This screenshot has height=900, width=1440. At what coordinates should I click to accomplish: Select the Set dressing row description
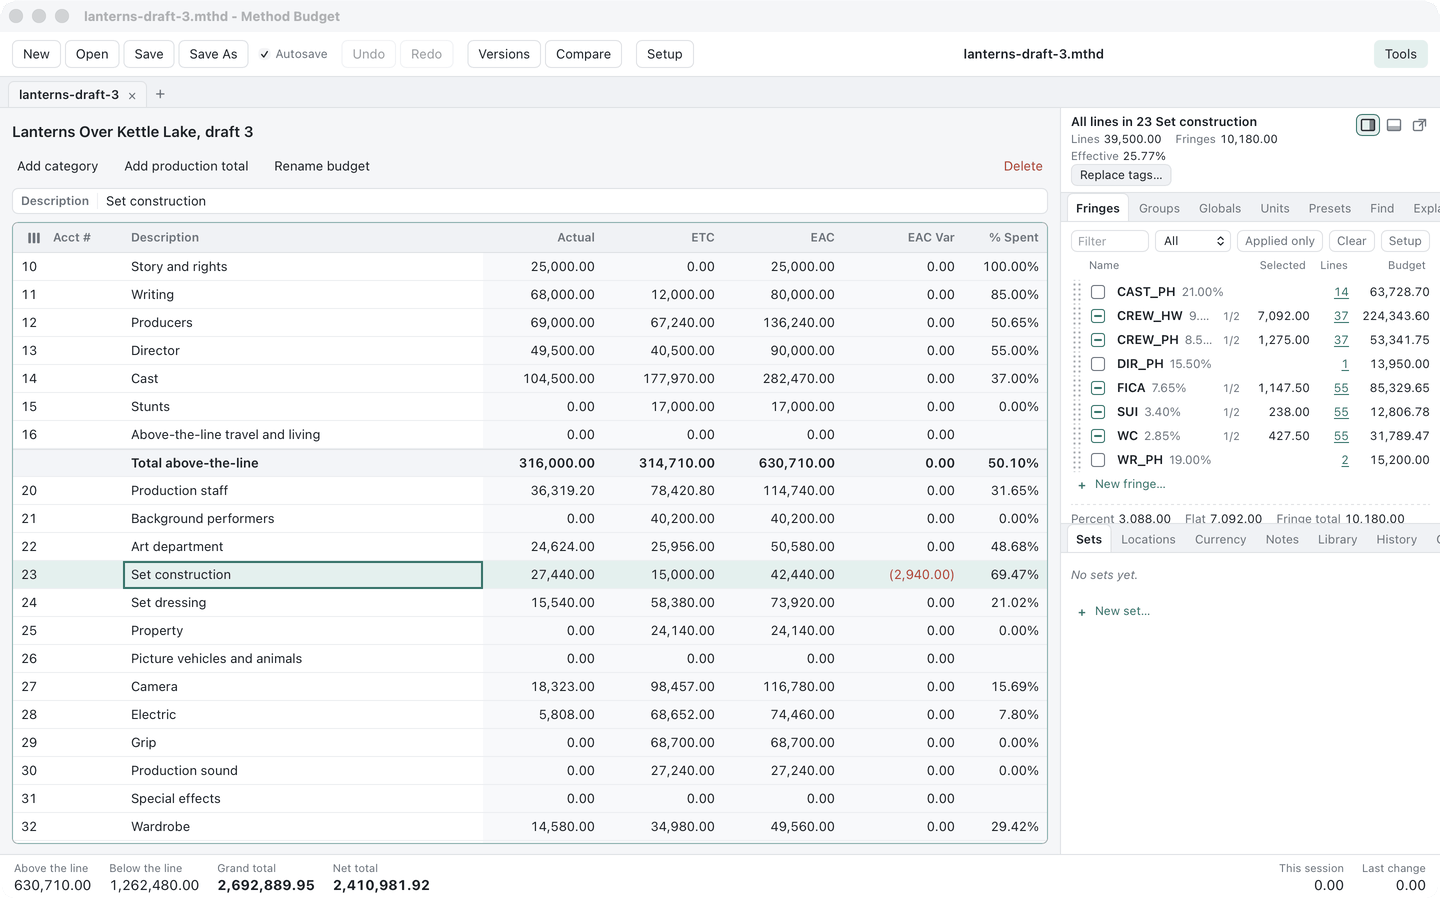pos(303,603)
